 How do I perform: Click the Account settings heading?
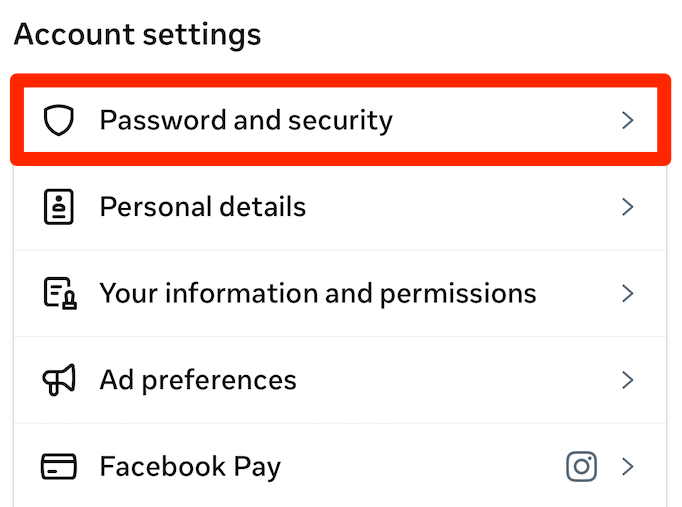coord(137,35)
